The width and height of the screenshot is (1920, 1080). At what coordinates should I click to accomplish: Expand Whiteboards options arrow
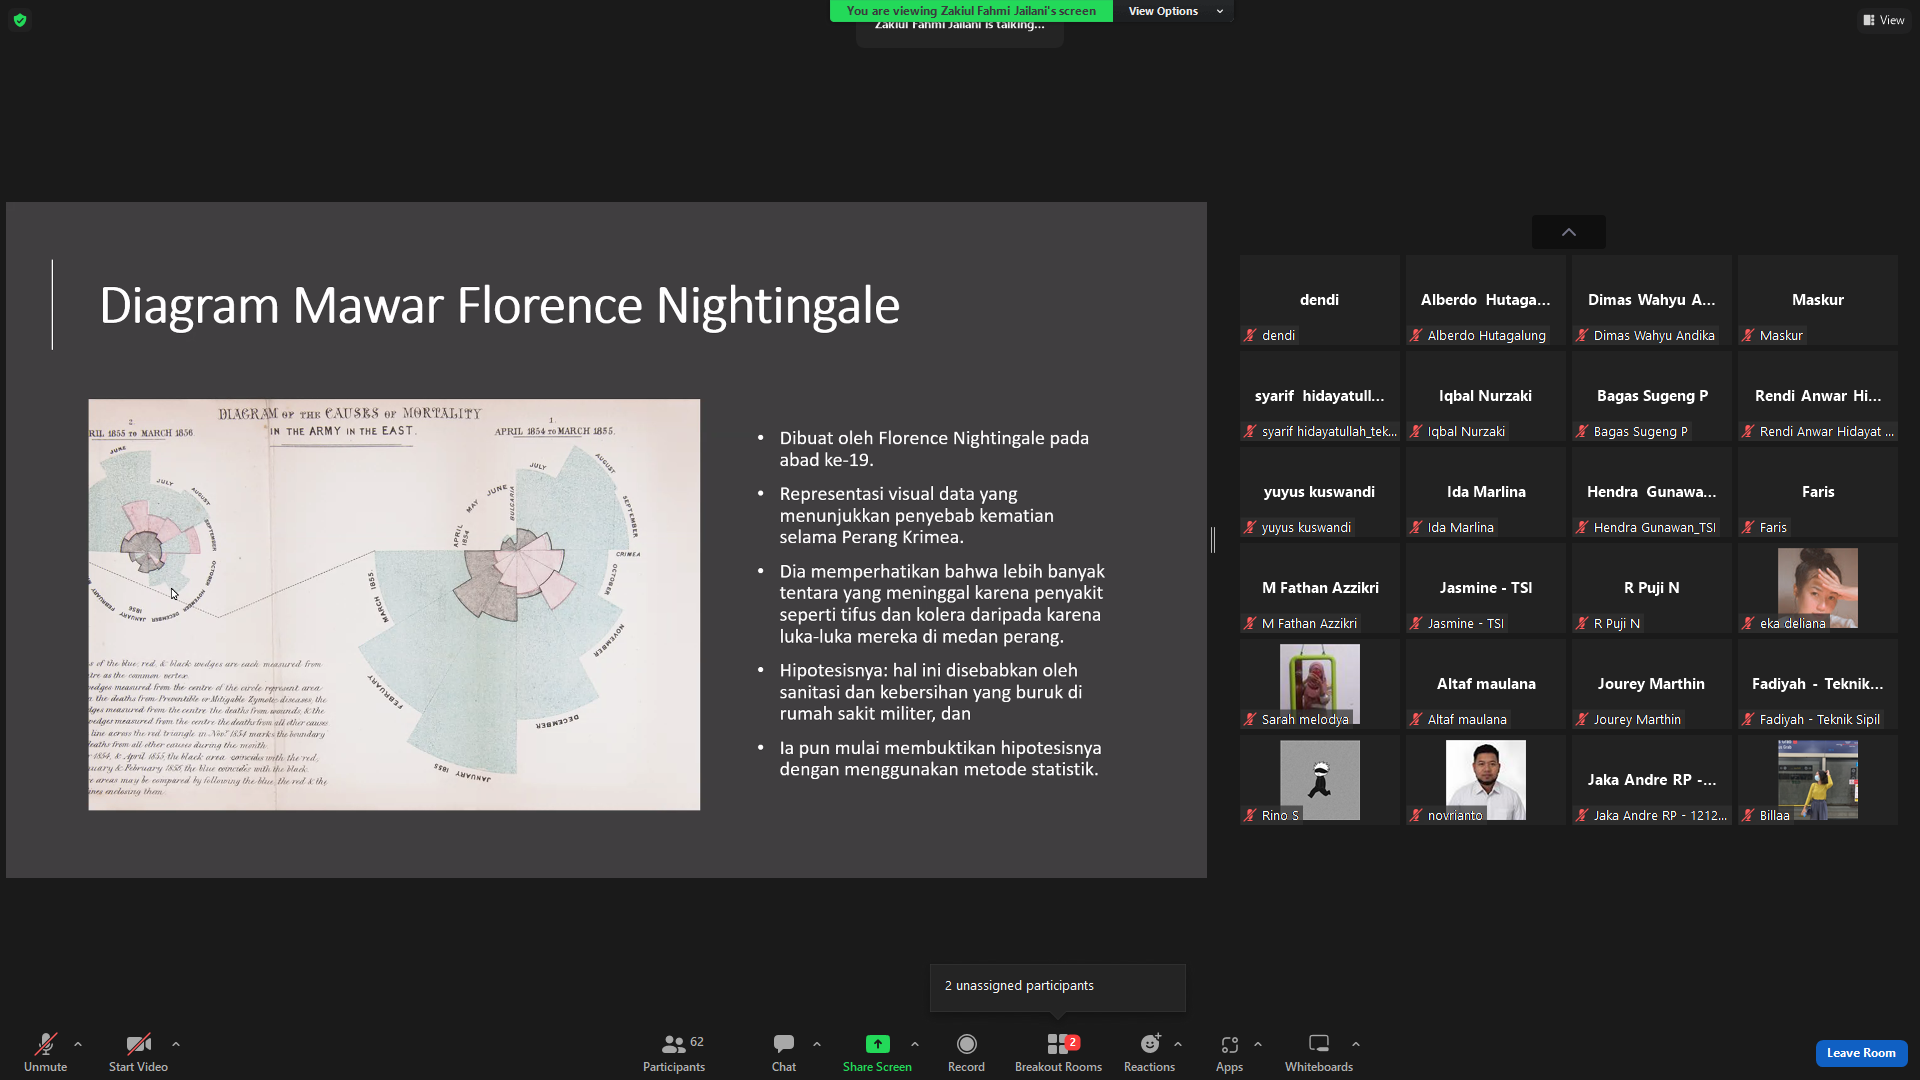[x=1356, y=1044]
